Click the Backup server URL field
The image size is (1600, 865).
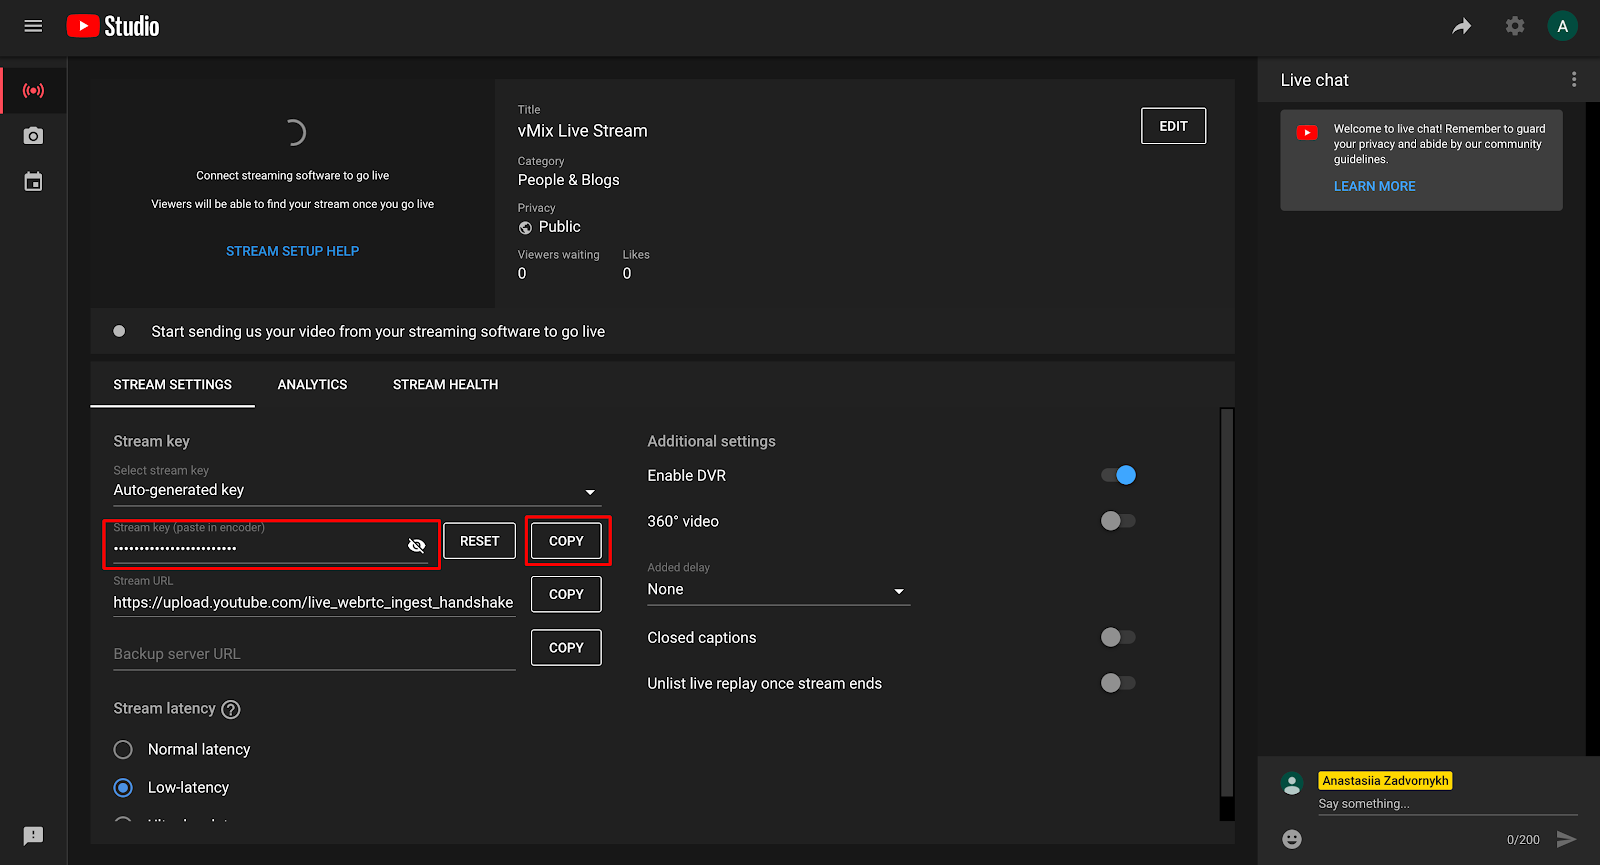pos(314,654)
